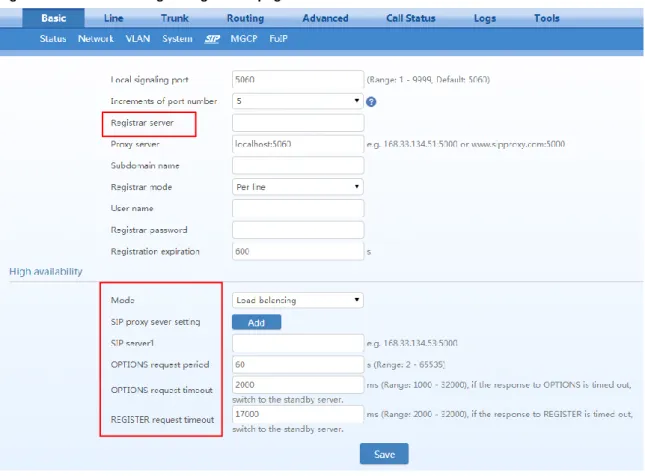Focus the OPTIONS request period field

click(298, 365)
